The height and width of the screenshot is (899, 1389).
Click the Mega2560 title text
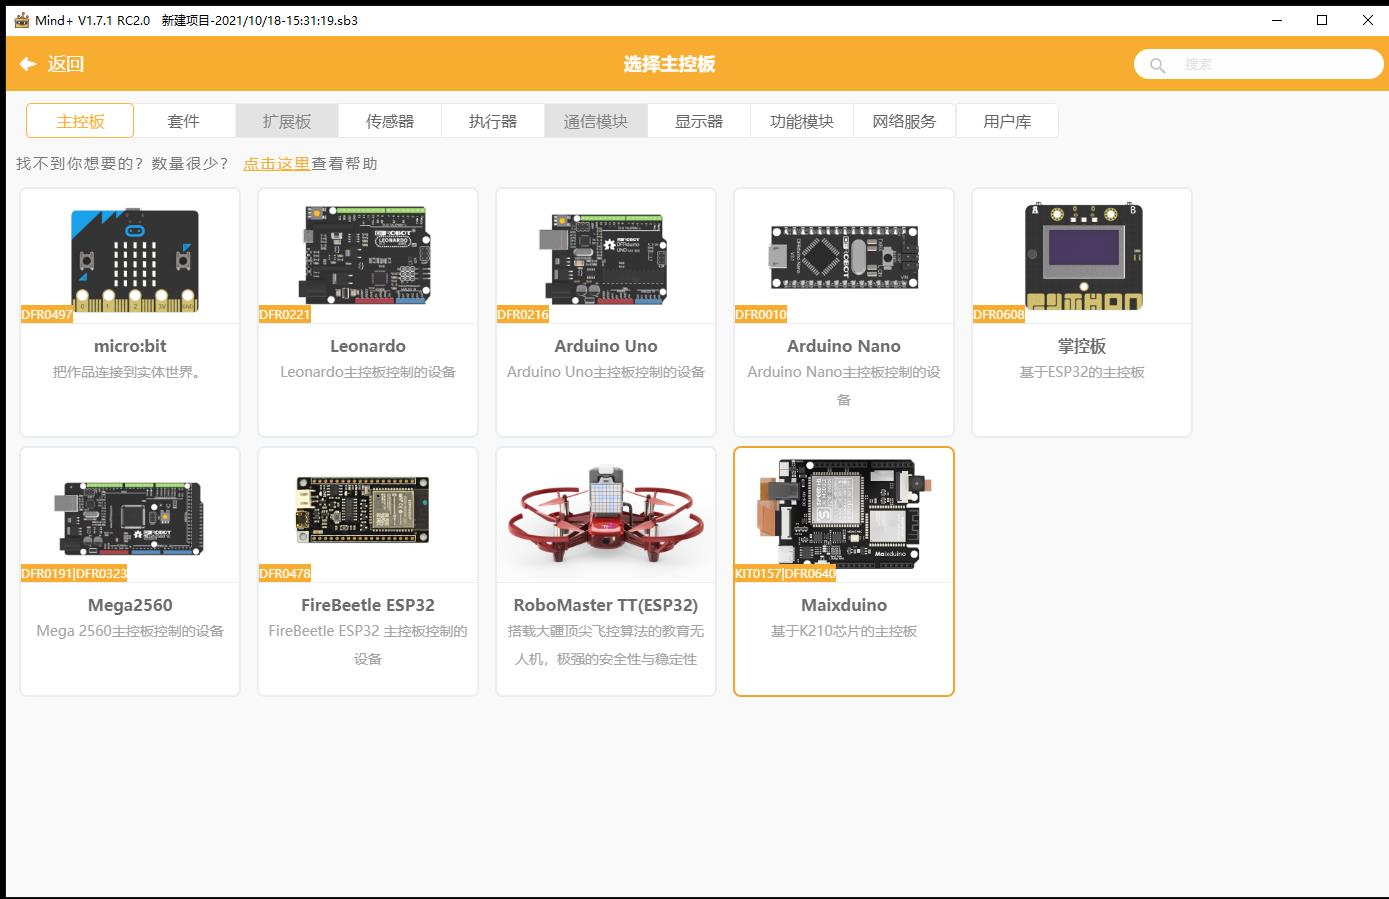pyautogui.click(x=130, y=605)
